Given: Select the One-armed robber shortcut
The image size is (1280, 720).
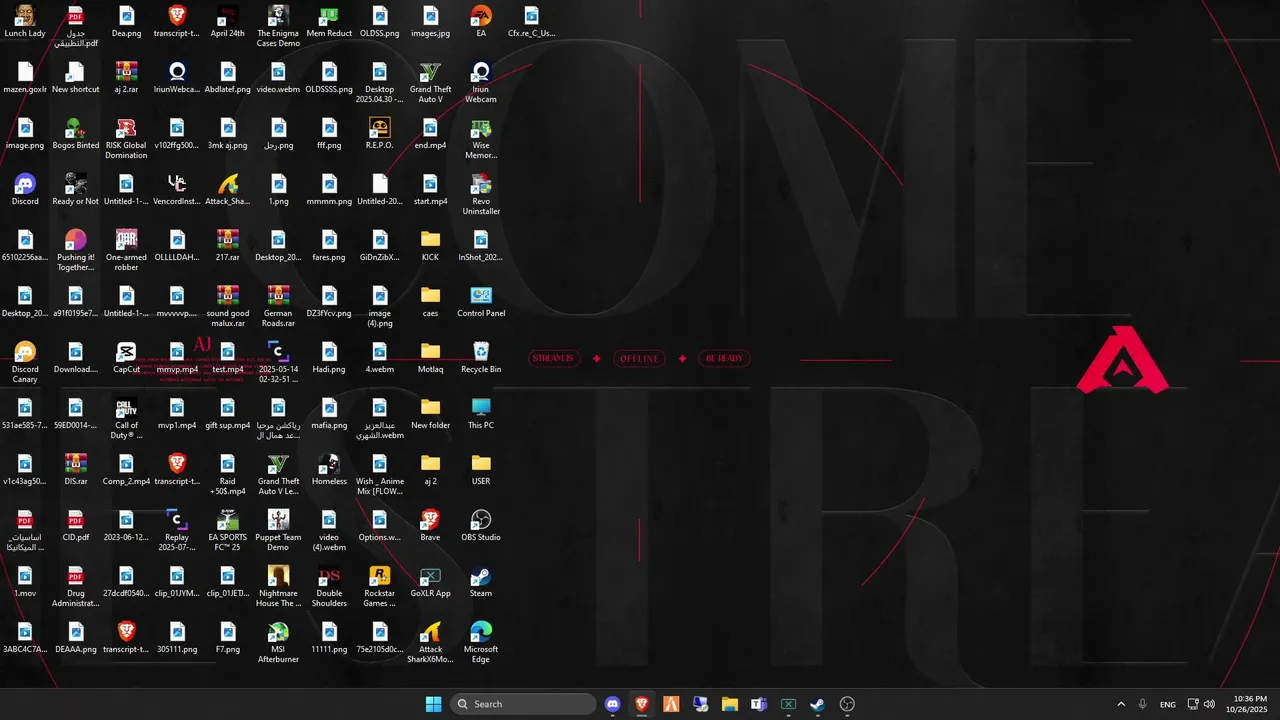Looking at the screenshot, I should (126, 251).
